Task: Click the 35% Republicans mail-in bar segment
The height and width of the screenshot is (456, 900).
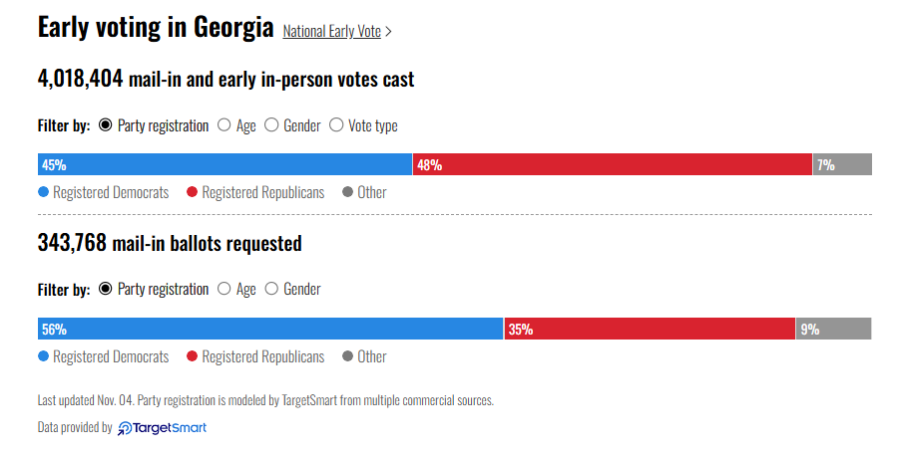Action: [x=650, y=329]
